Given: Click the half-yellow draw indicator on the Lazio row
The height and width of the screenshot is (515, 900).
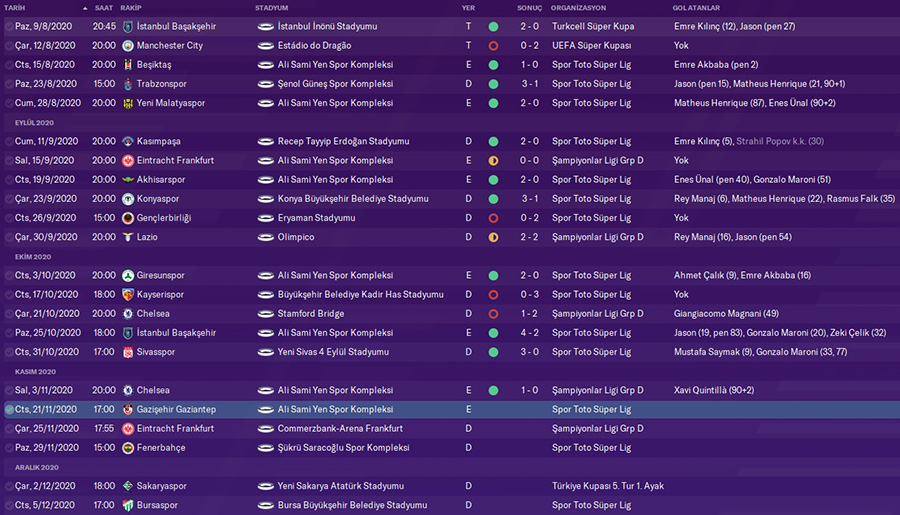Looking at the screenshot, I should [x=493, y=237].
